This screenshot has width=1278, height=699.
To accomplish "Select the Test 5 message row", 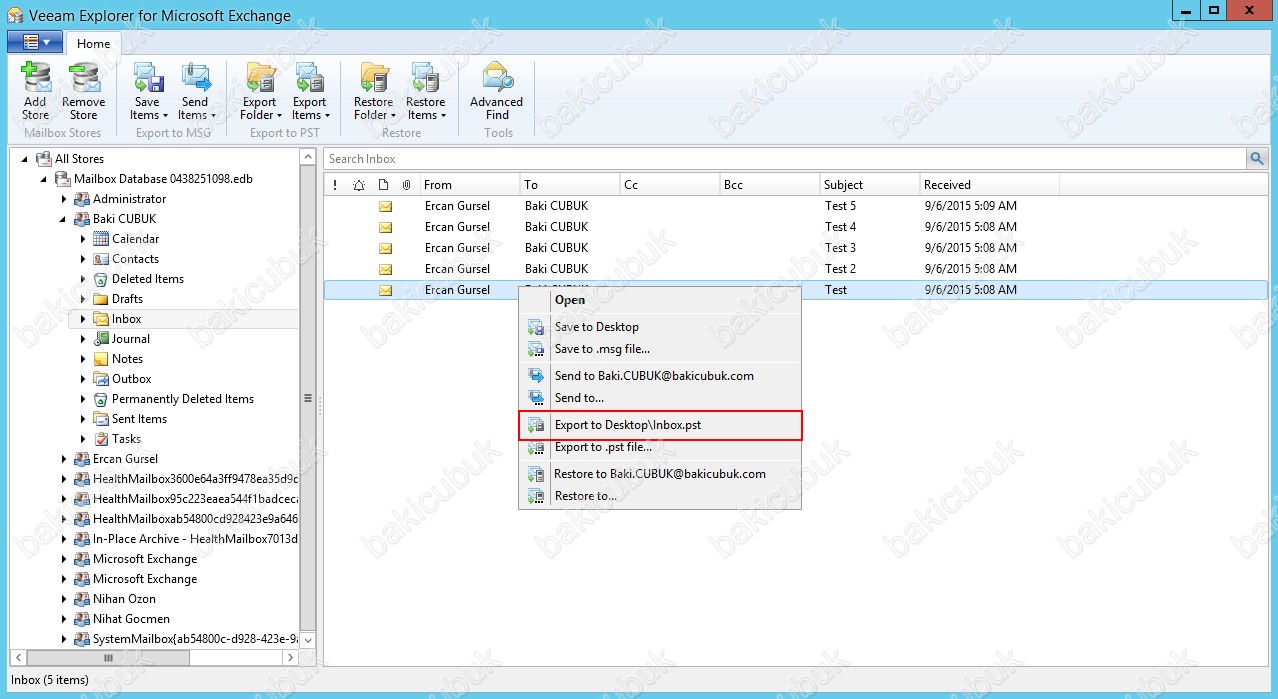I will (x=795, y=206).
